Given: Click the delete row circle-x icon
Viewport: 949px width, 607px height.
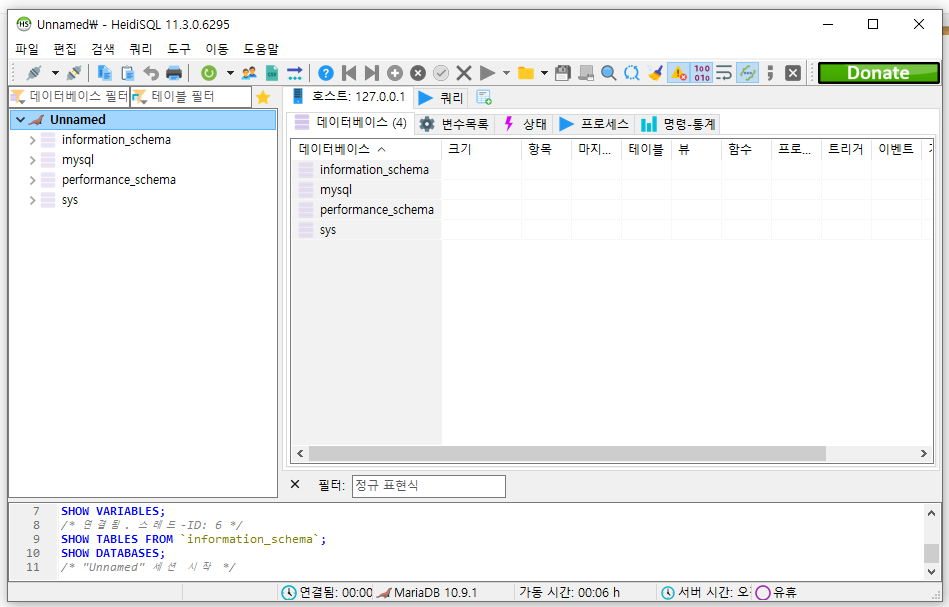Looking at the screenshot, I should (x=418, y=73).
